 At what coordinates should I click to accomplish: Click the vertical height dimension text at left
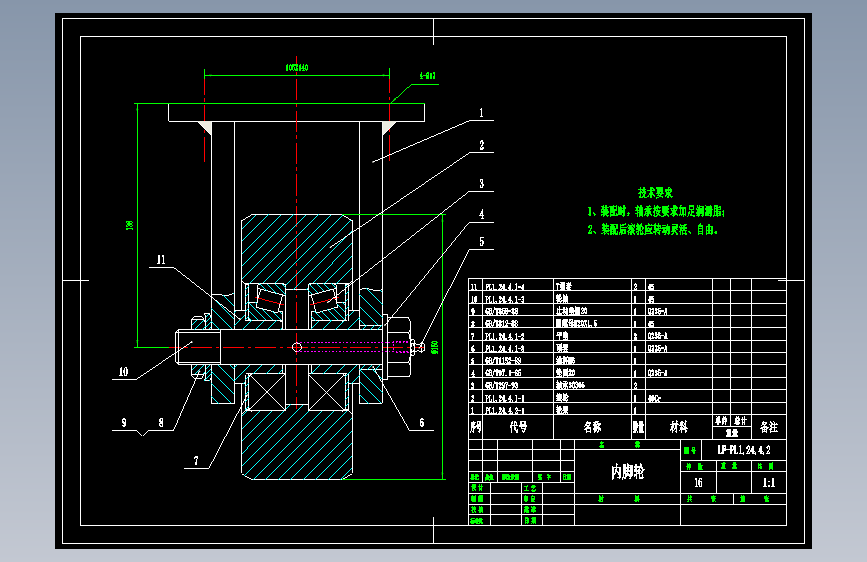130,225
